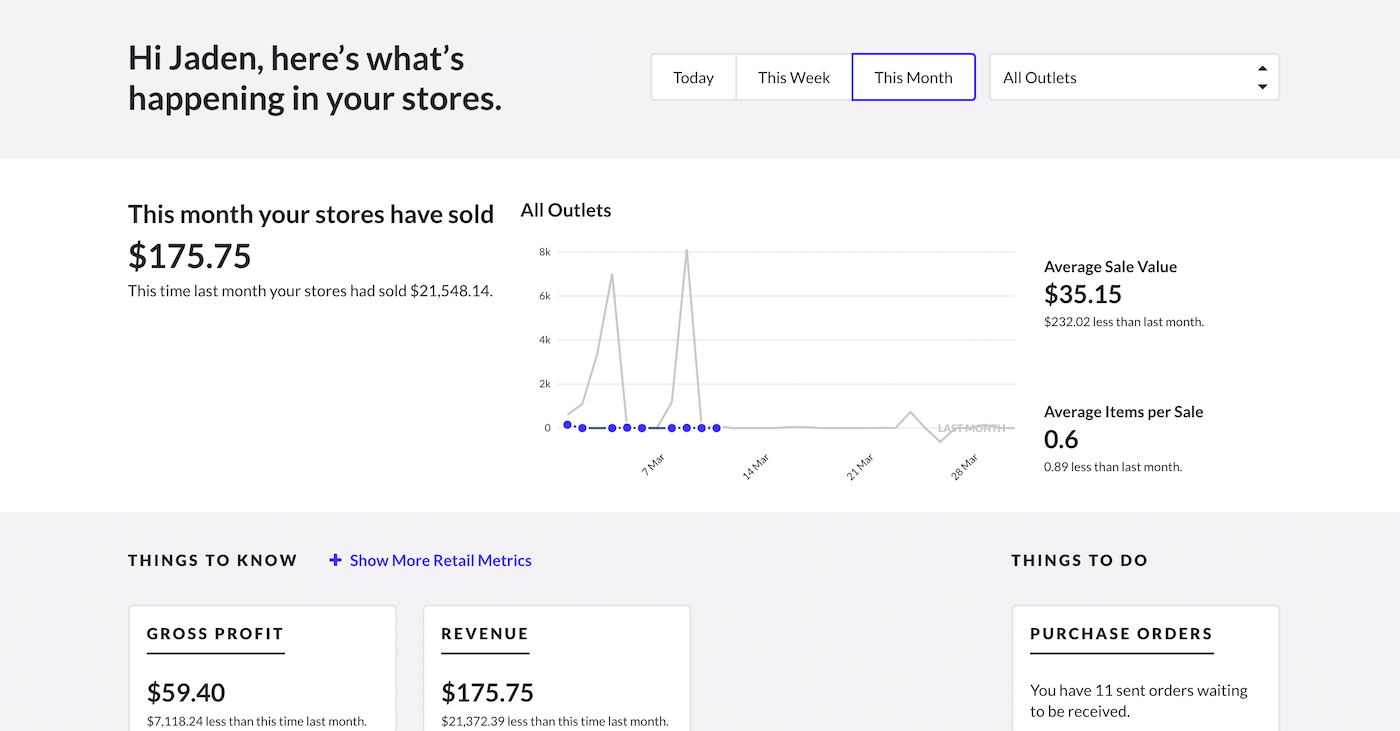Select the first blue data point on chart
The height and width of the screenshot is (731, 1400).
567,425
